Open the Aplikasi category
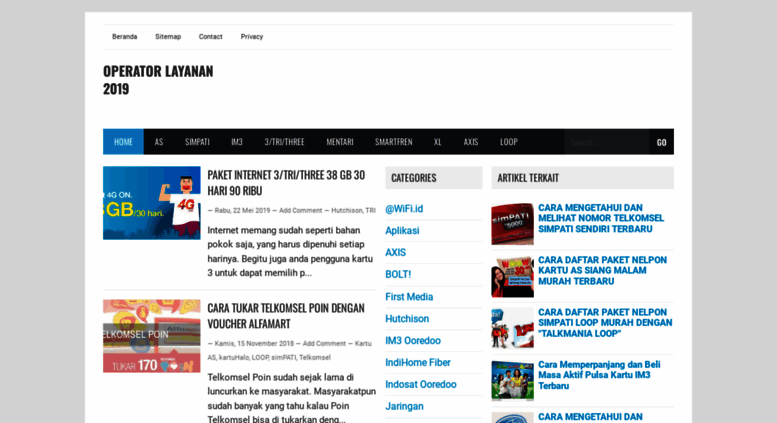The width and height of the screenshot is (777, 423). pyautogui.click(x=402, y=231)
